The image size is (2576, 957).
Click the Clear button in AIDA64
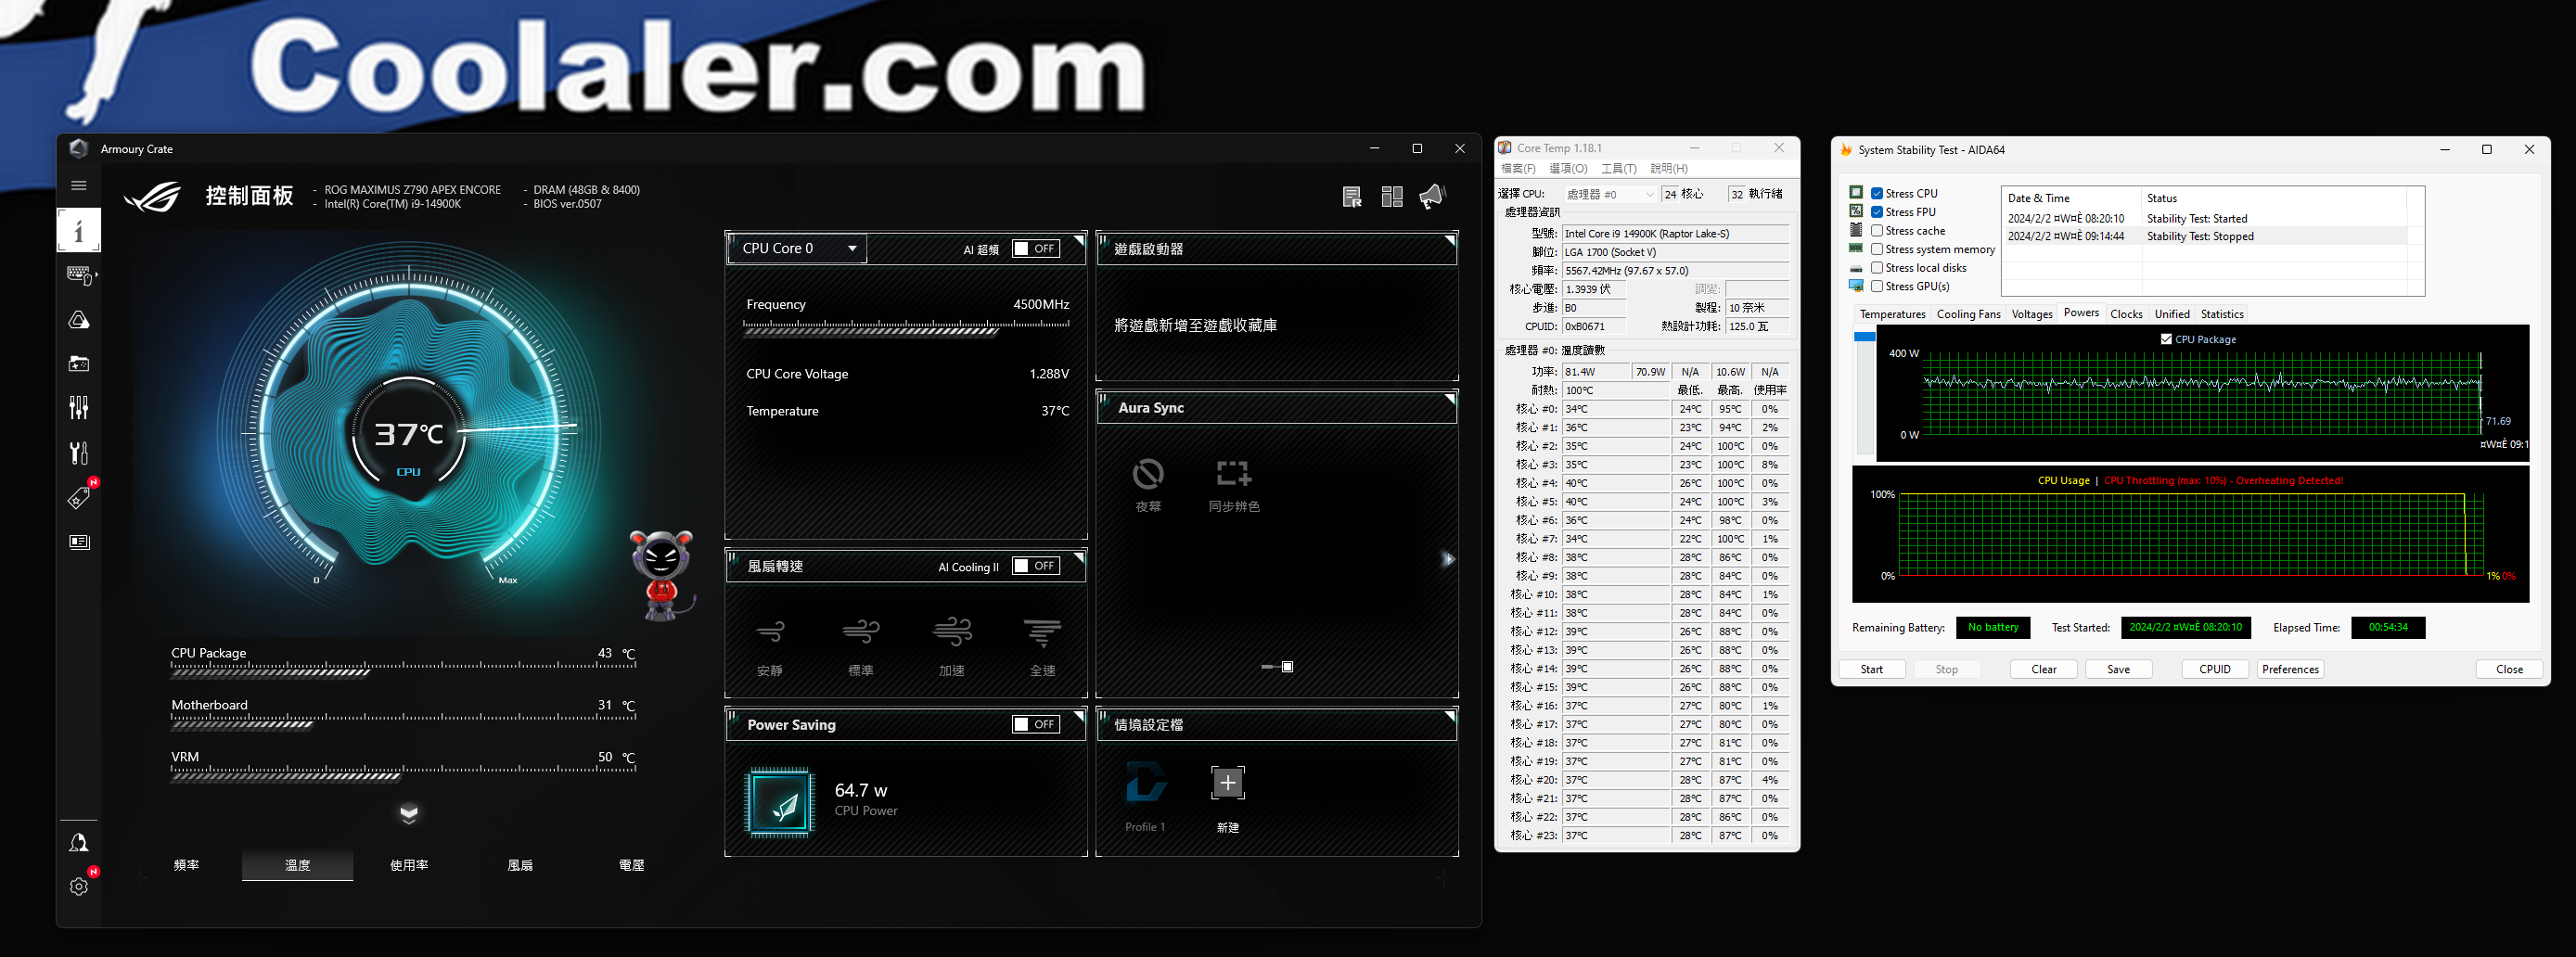click(2044, 669)
